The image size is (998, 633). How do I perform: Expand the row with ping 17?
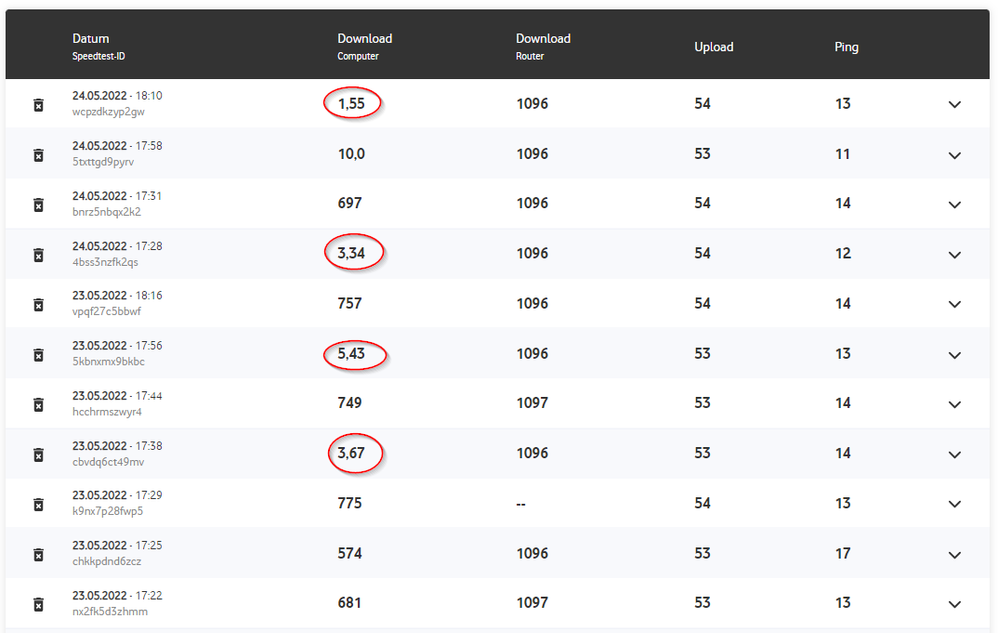pyautogui.click(x=954, y=554)
